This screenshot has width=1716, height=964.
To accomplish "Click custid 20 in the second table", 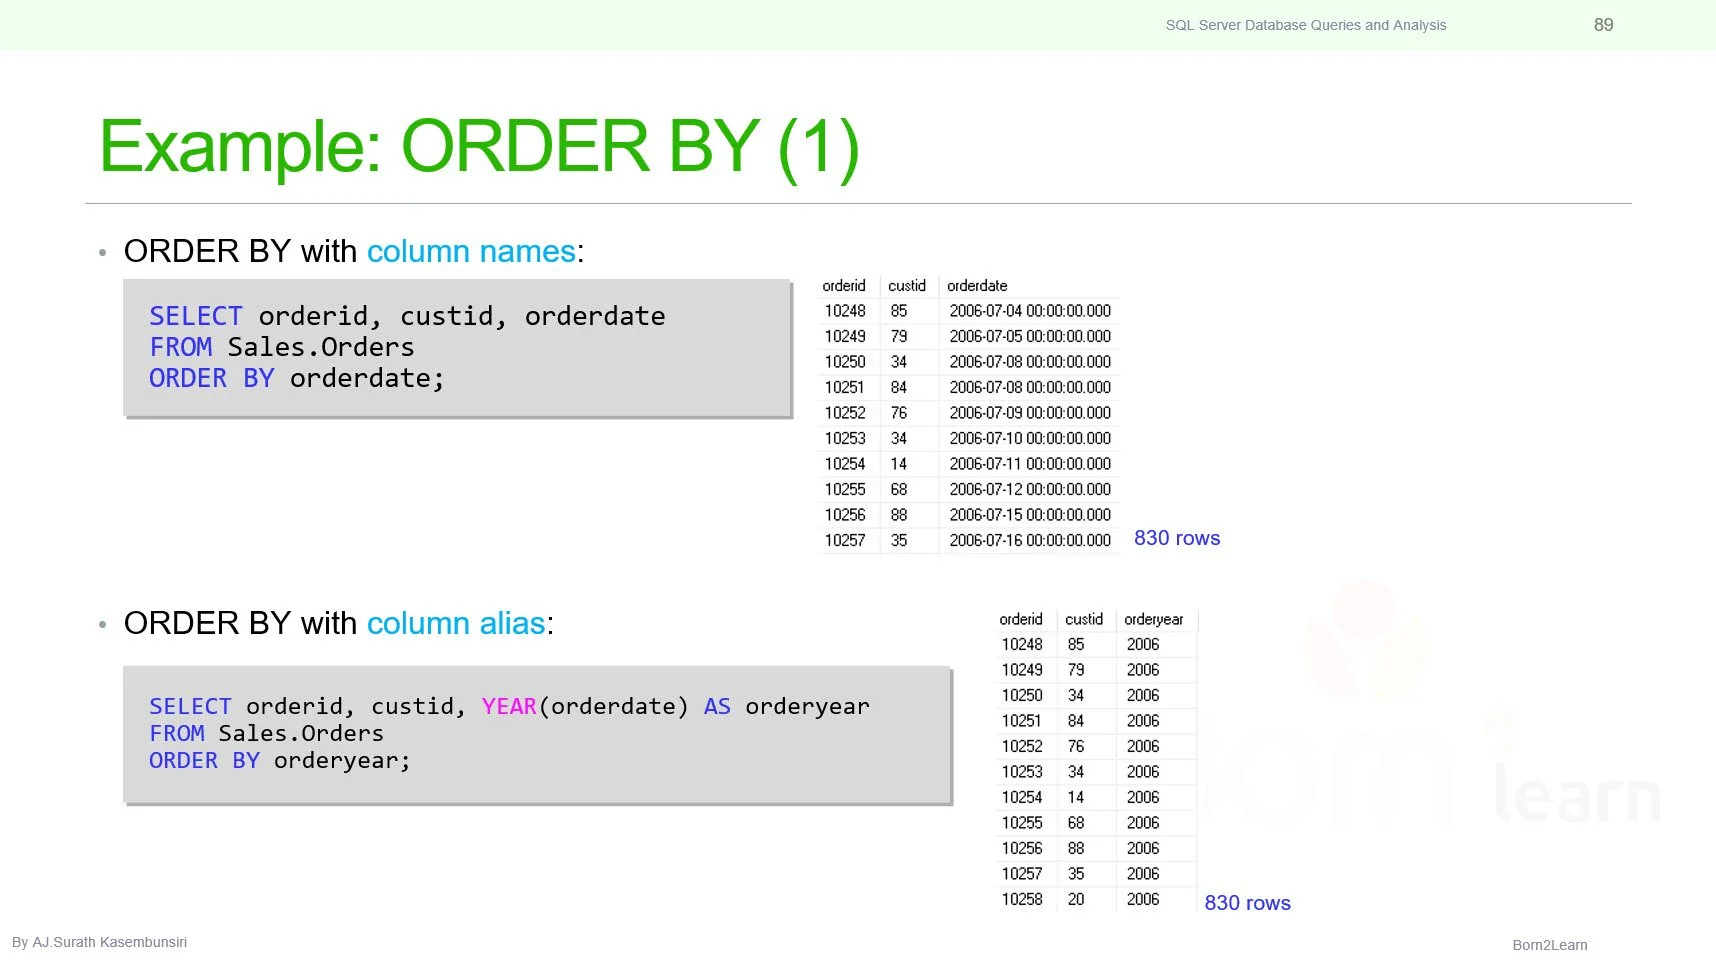I will point(1076,900).
